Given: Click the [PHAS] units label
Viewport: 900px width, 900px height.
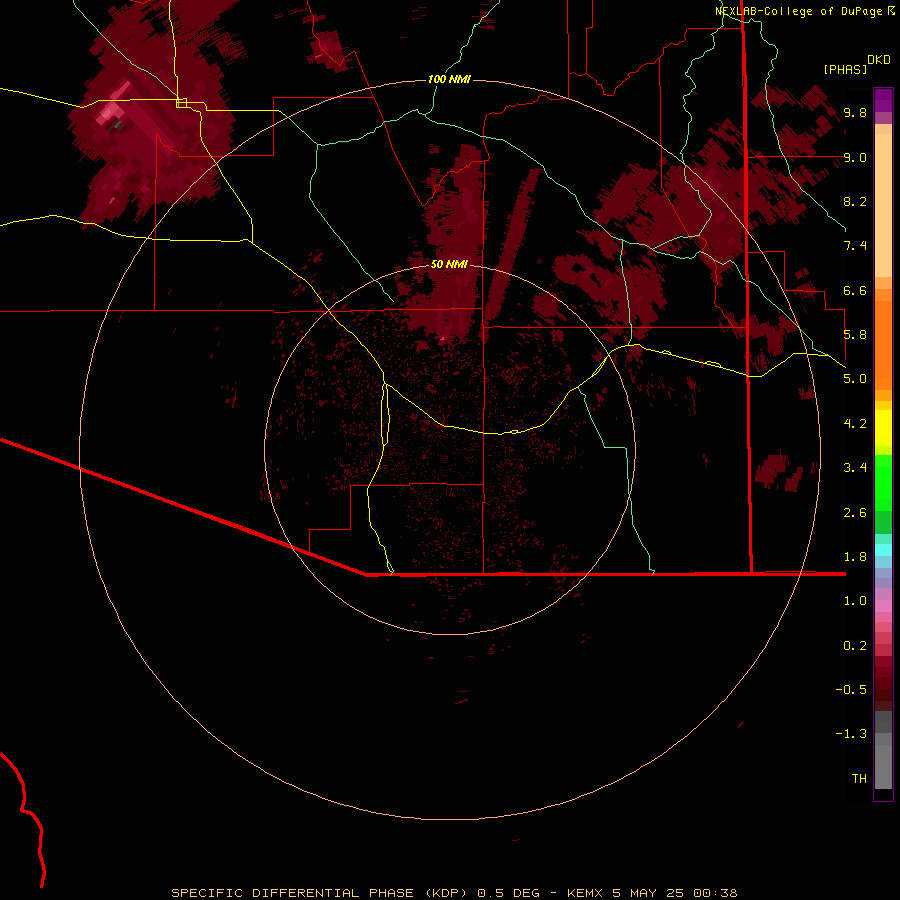Looking at the screenshot, I should coord(845,69).
